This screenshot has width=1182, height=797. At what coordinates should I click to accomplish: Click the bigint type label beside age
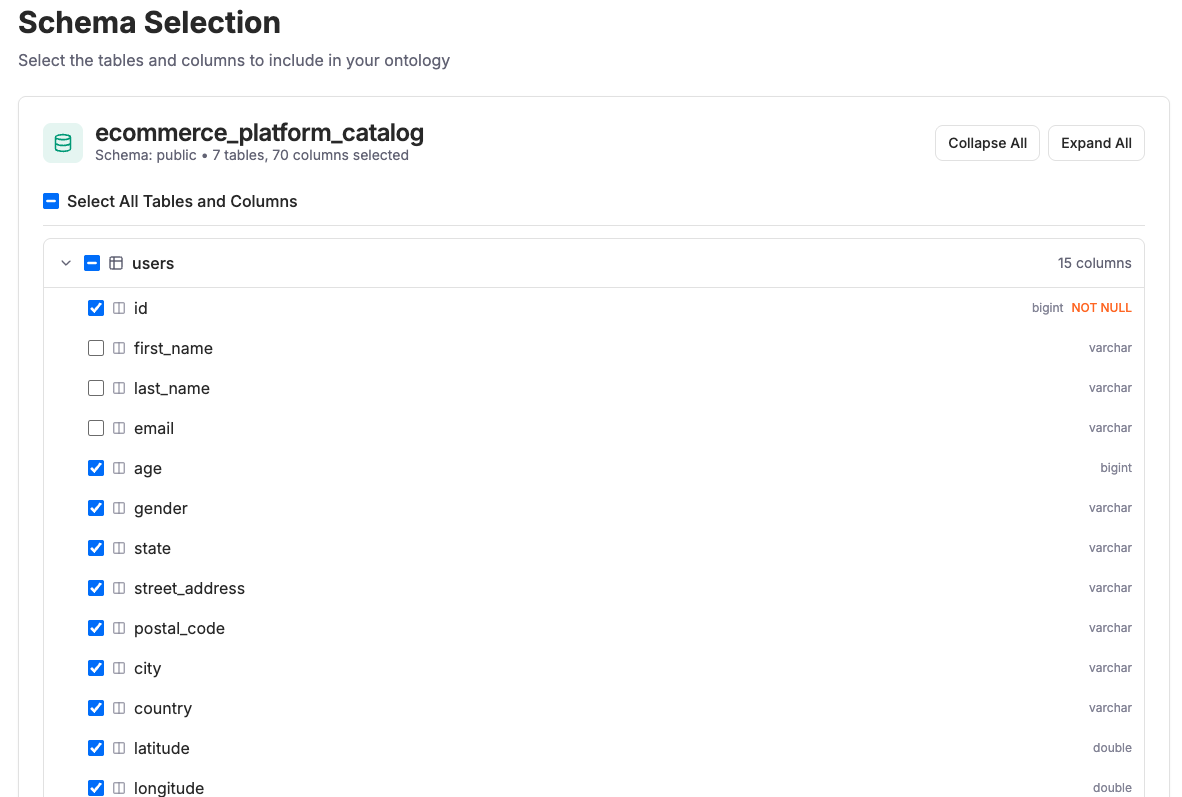pos(1116,468)
